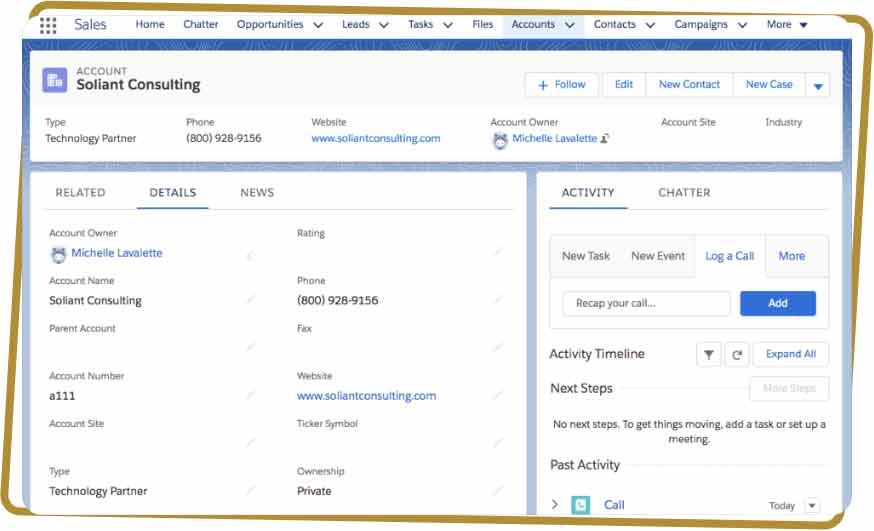The height and width of the screenshot is (531, 874).
Task: Click the activity timeline filter icon
Action: 708,354
